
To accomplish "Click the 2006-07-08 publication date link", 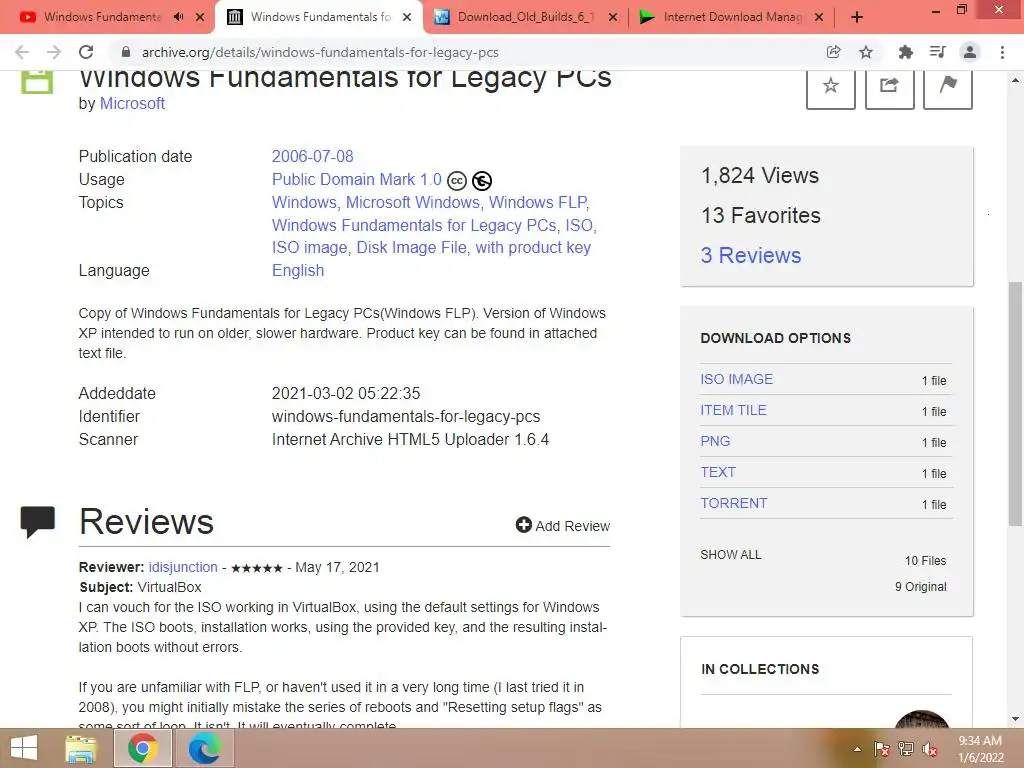I will pos(312,157).
